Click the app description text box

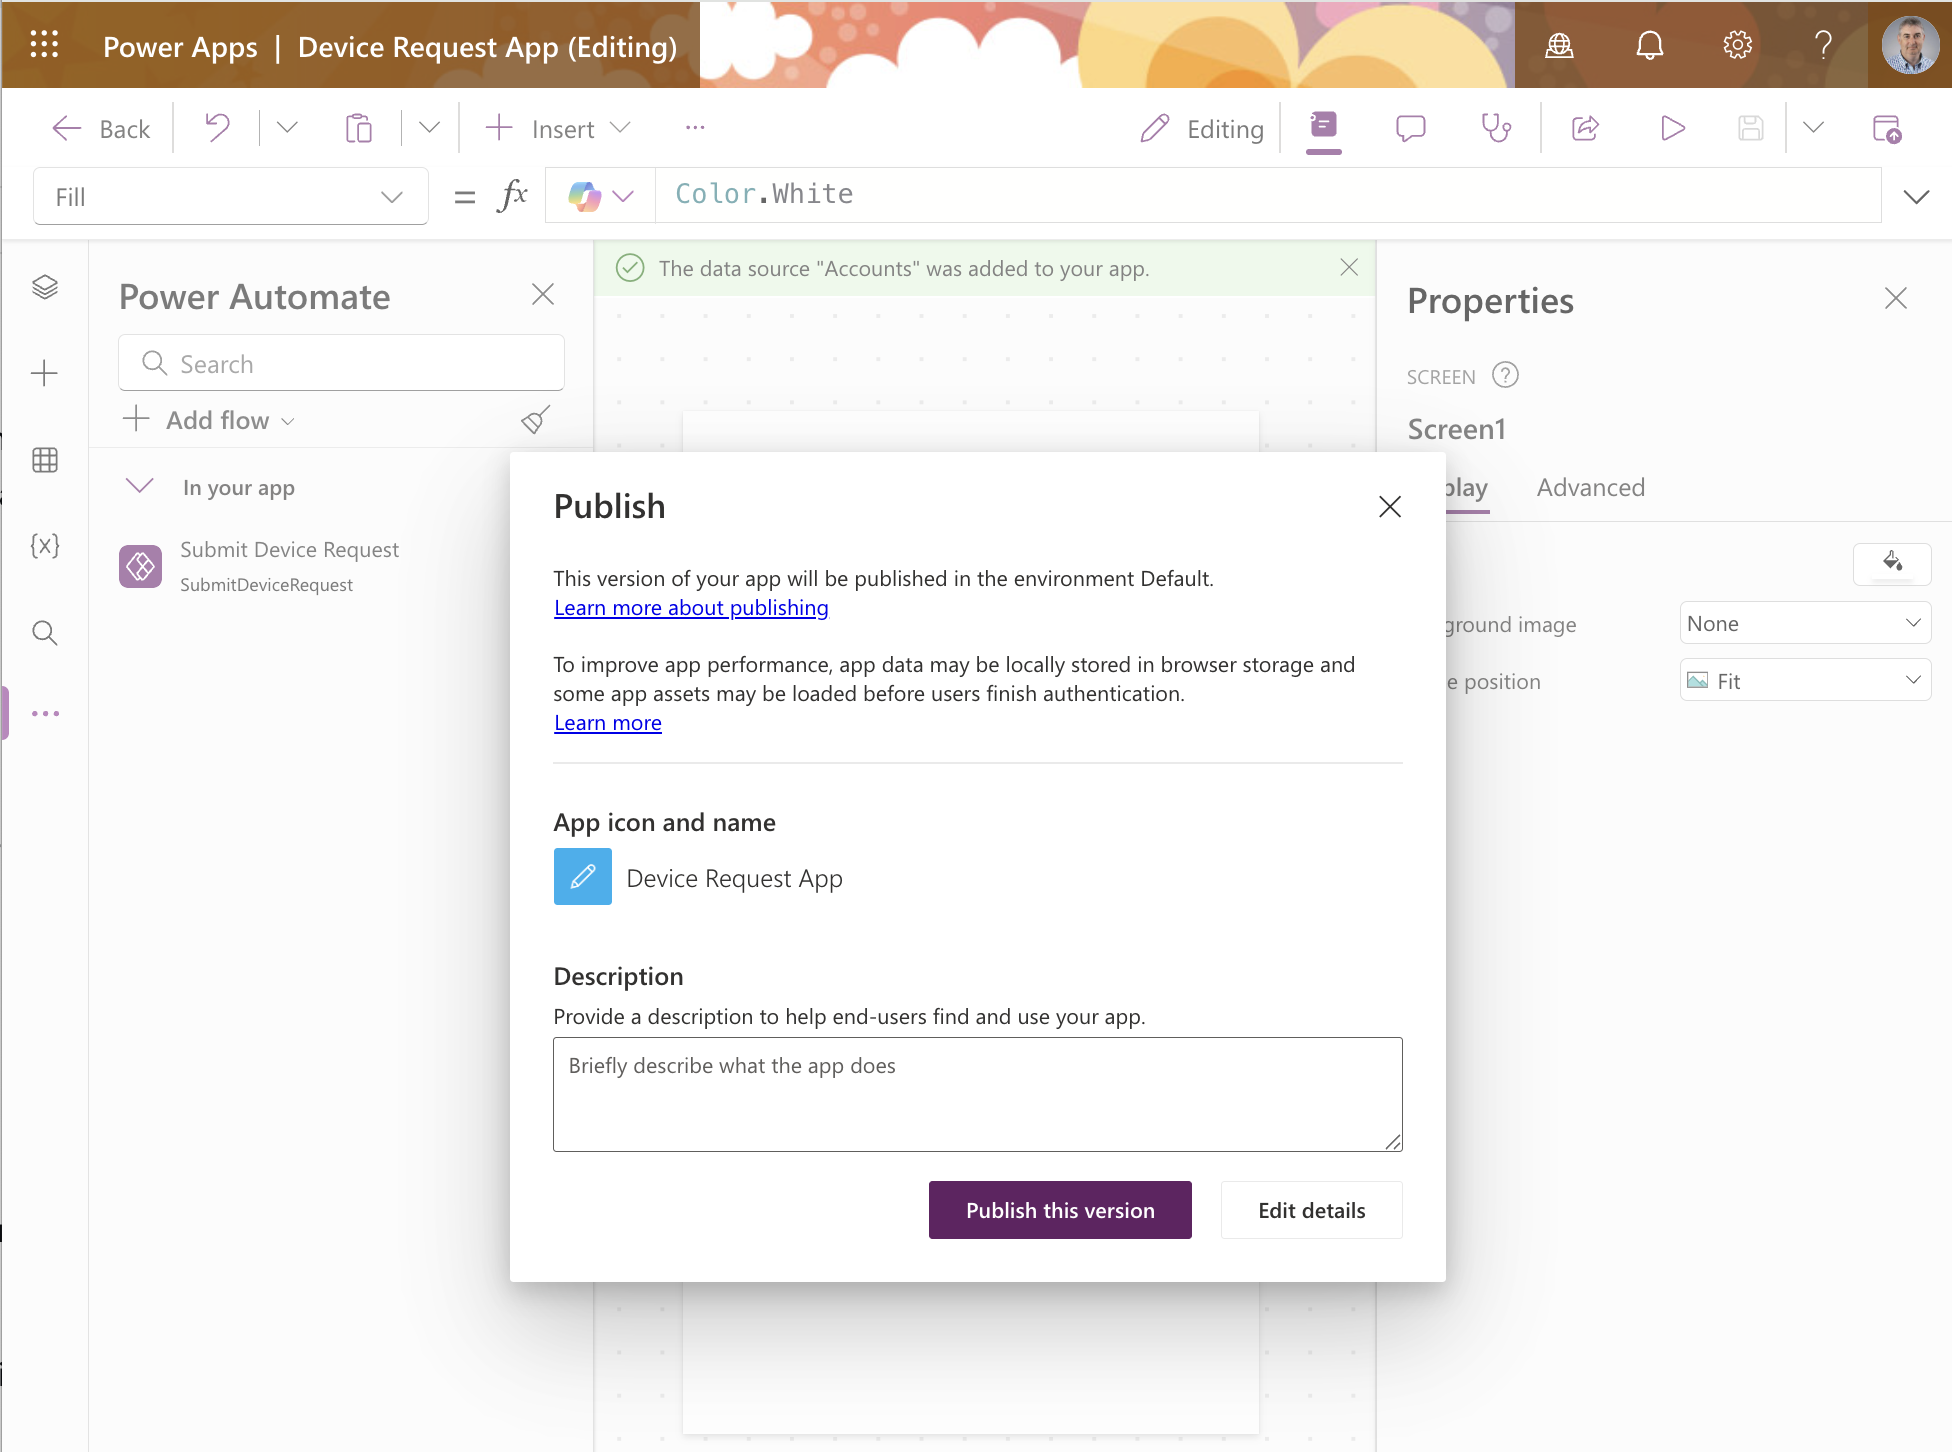click(978, 1094)
